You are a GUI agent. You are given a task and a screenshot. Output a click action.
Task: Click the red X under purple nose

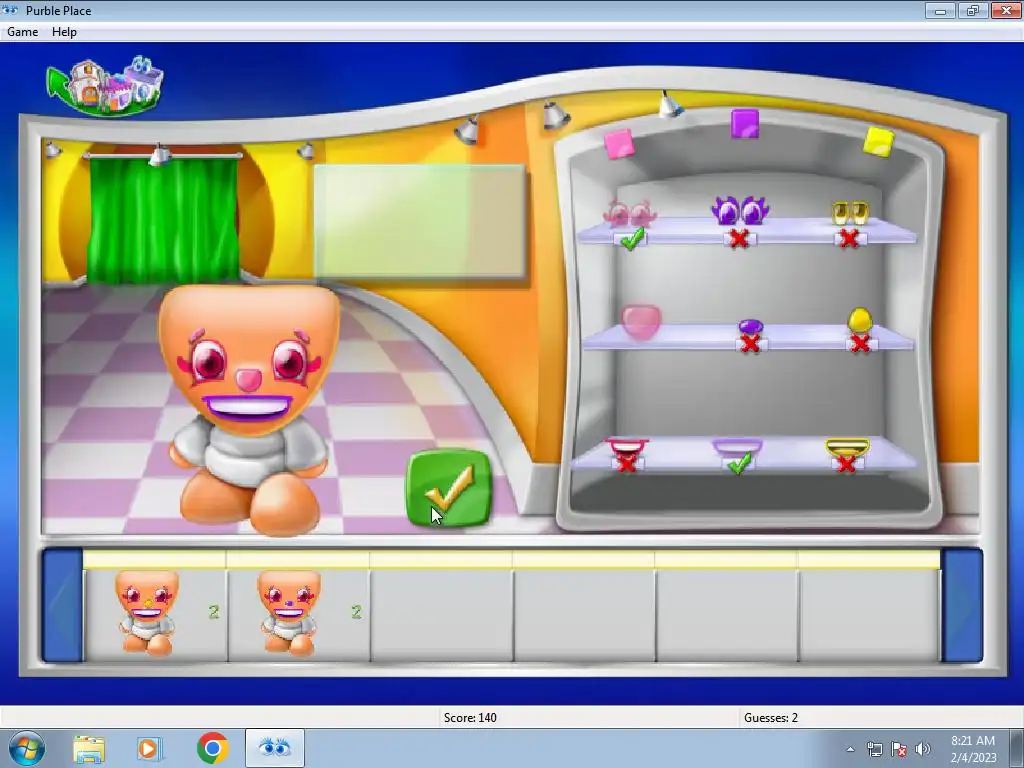pyautogui.click(x=750, y=344)
